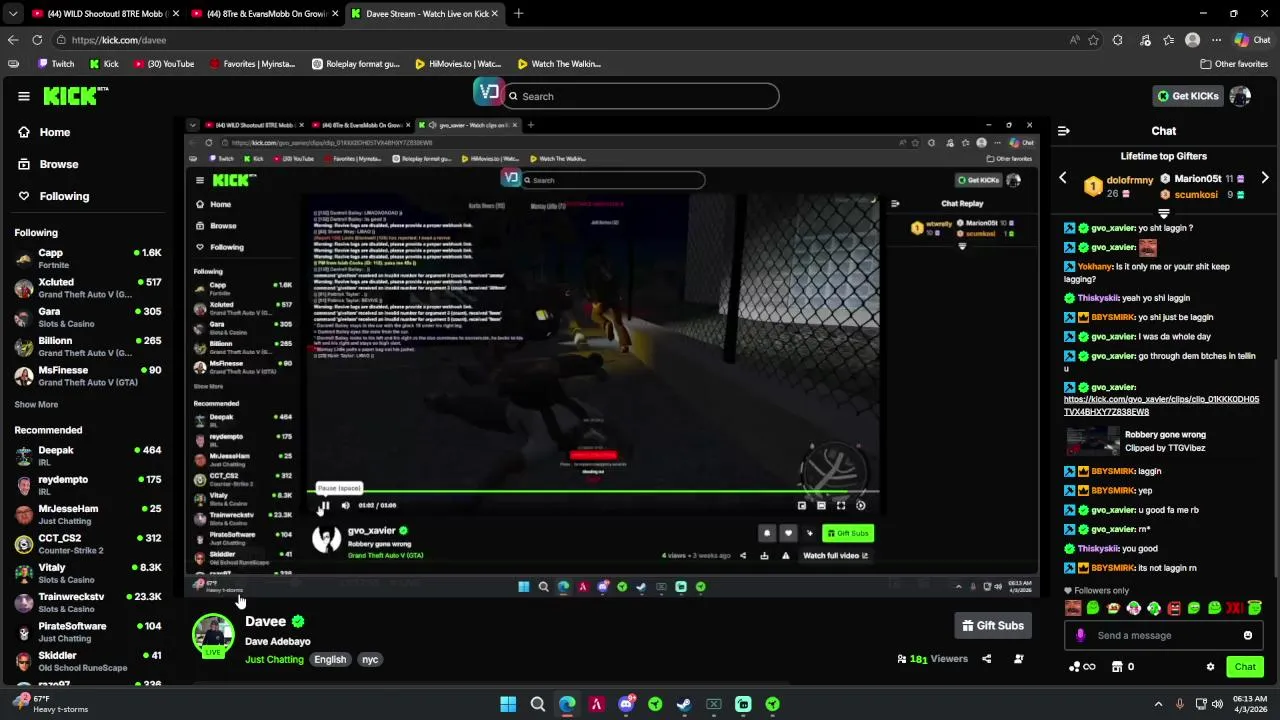Open the Other favorites folder
The width and height of the screenshot is (1280, 720).
[1234, 64]
